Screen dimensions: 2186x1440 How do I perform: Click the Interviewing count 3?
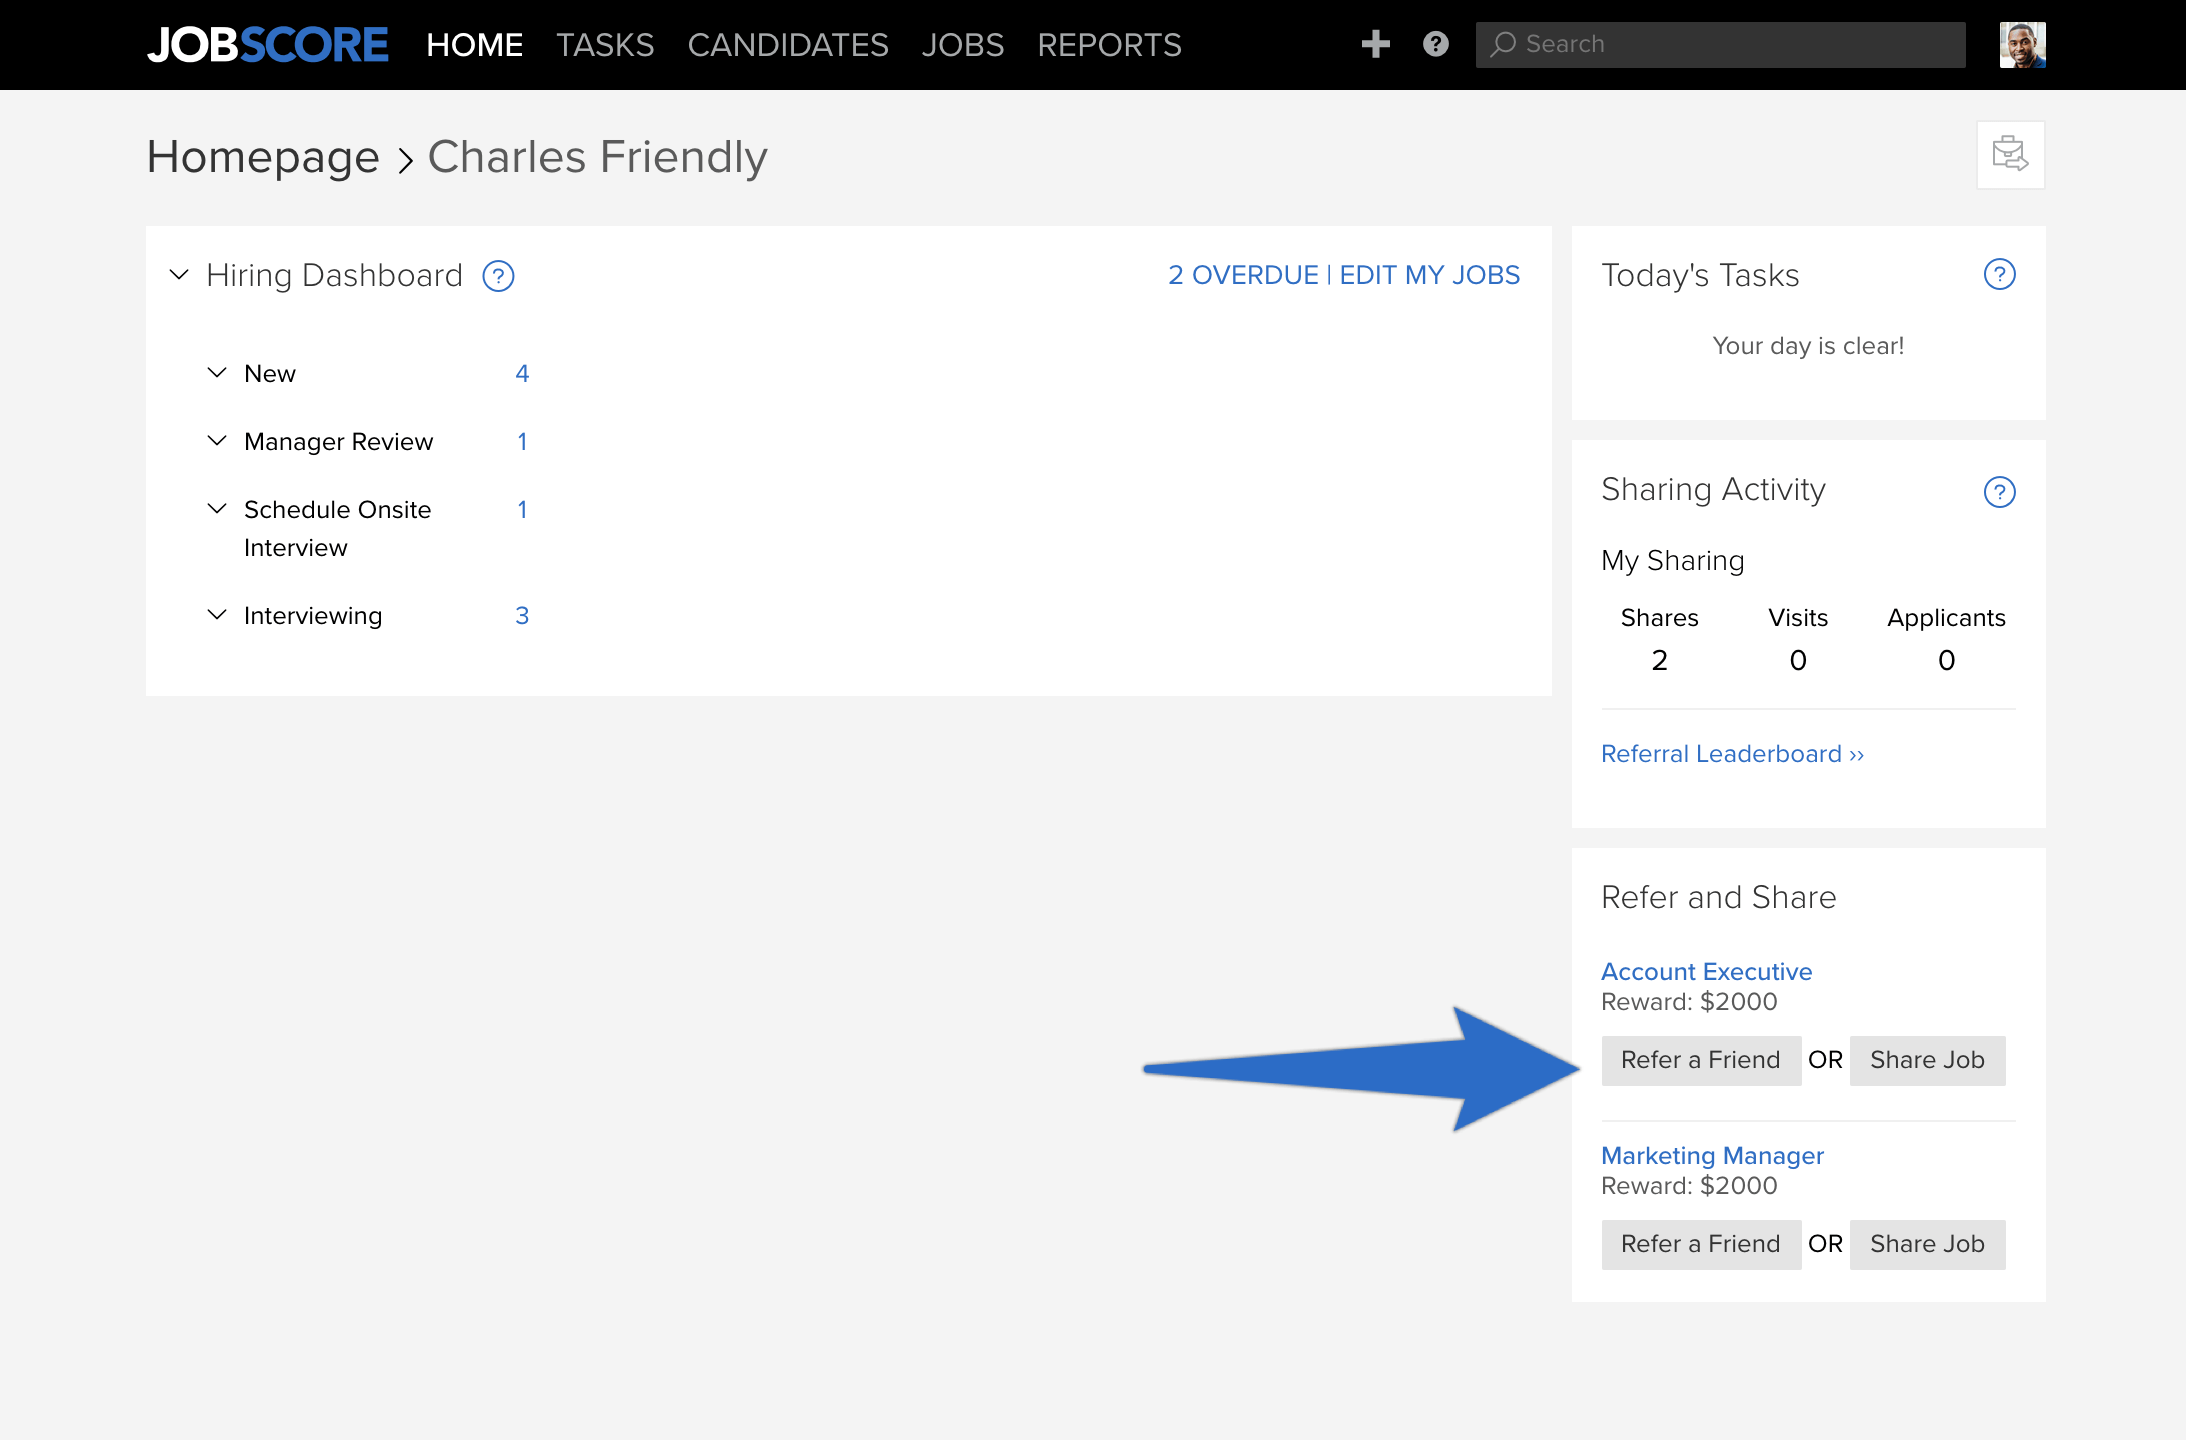522,615
